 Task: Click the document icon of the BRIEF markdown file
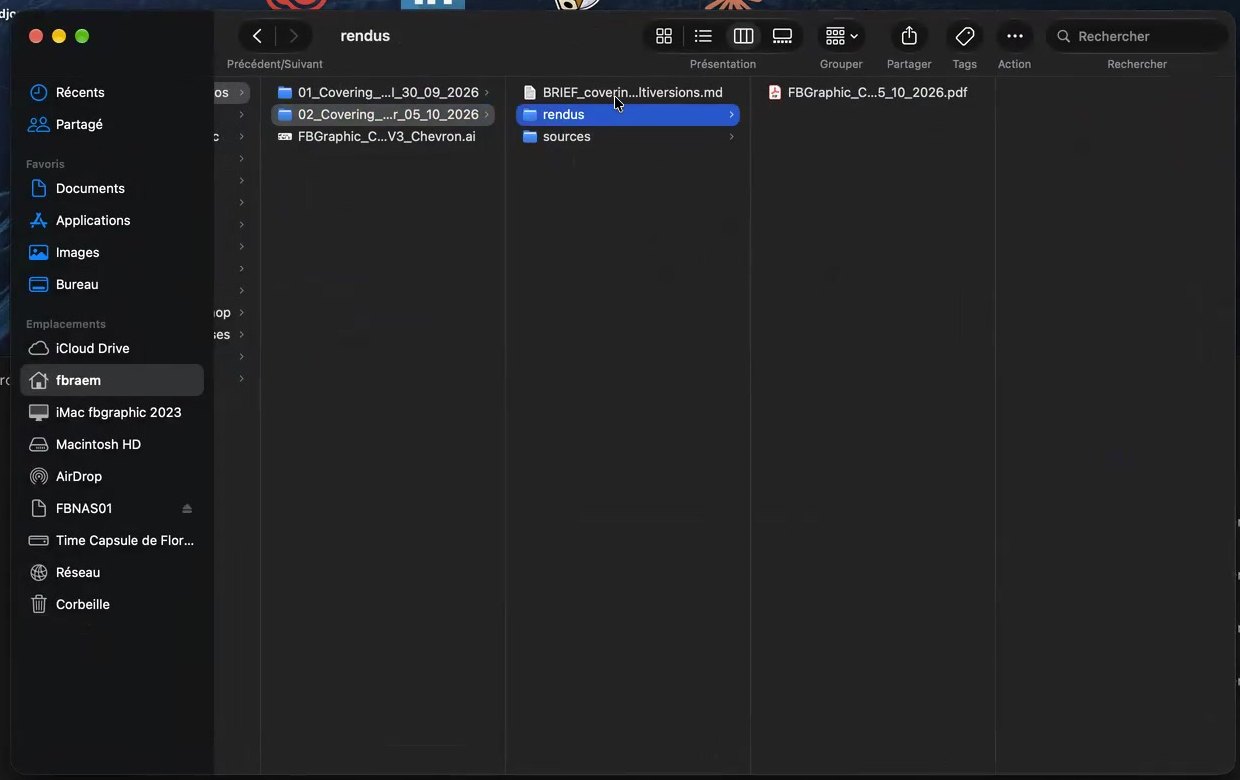coord(530,92)
